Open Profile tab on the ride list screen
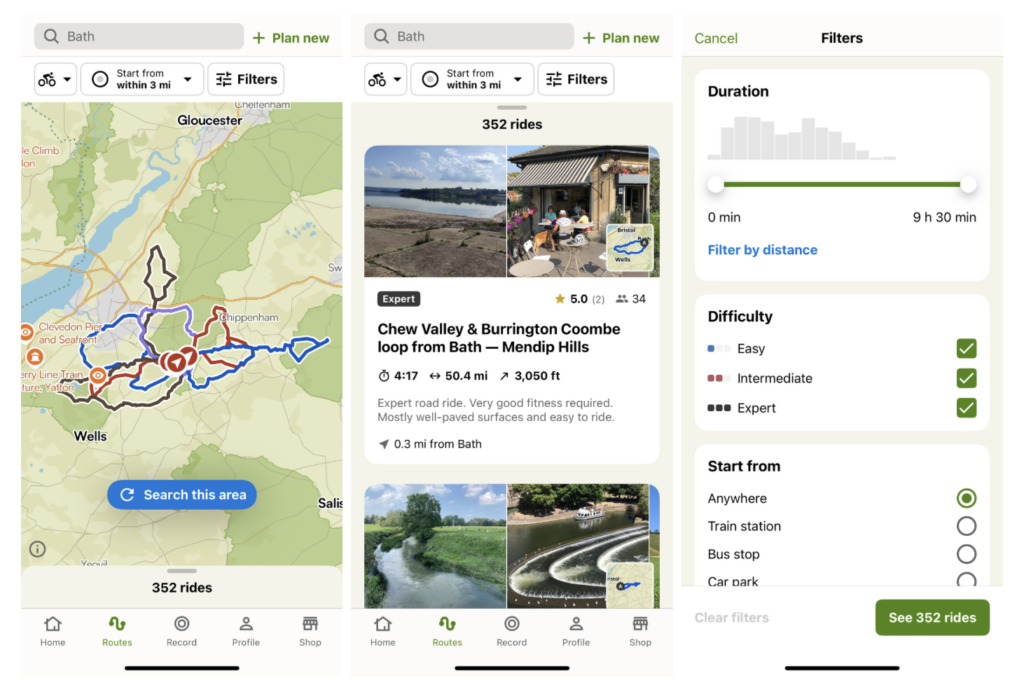The height and width of the screenshot is (692, 1024). (576, 631)
